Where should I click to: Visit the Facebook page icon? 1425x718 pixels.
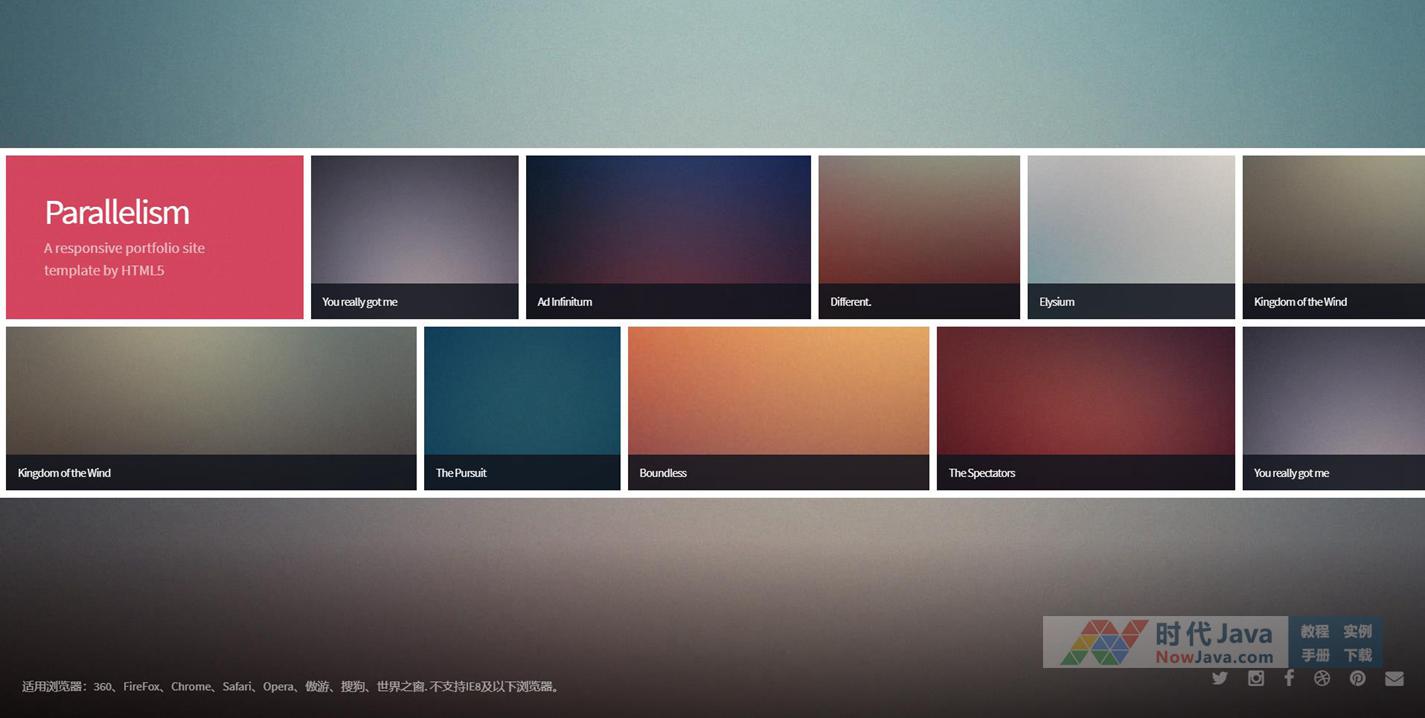pyautogui.click(x=1289, y=678)
